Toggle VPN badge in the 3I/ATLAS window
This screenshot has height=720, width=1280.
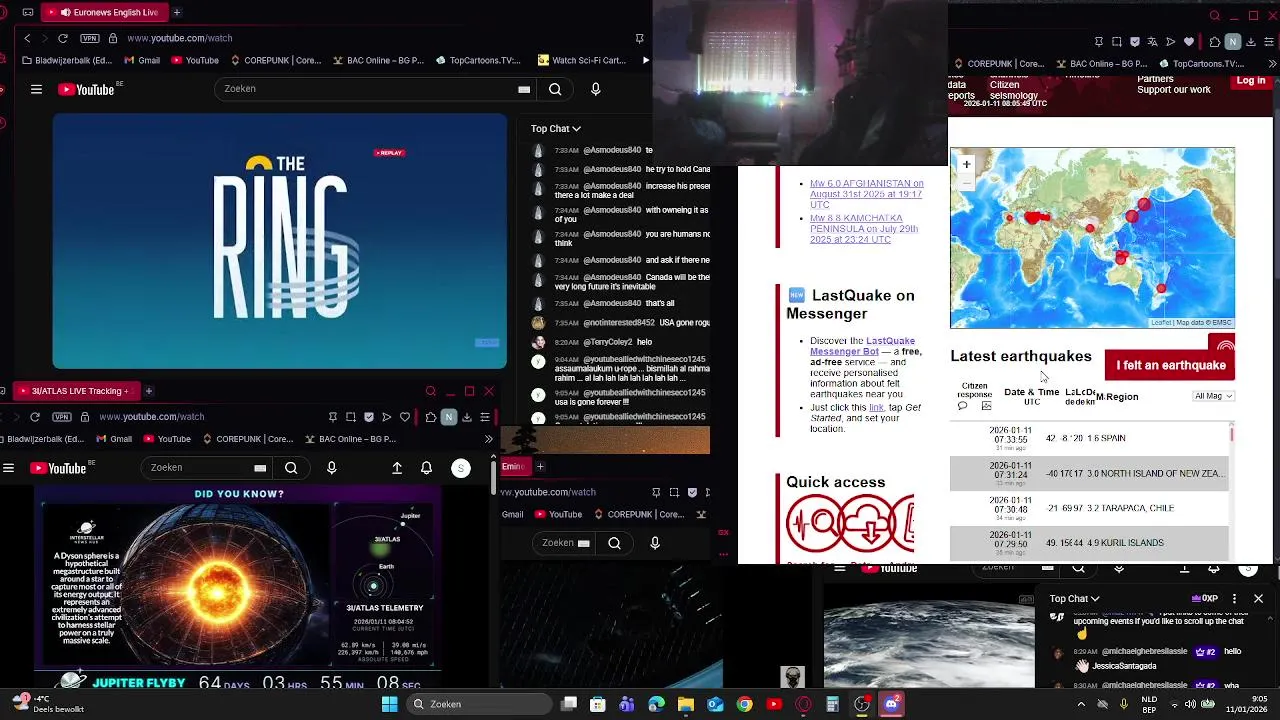(62, 417)
